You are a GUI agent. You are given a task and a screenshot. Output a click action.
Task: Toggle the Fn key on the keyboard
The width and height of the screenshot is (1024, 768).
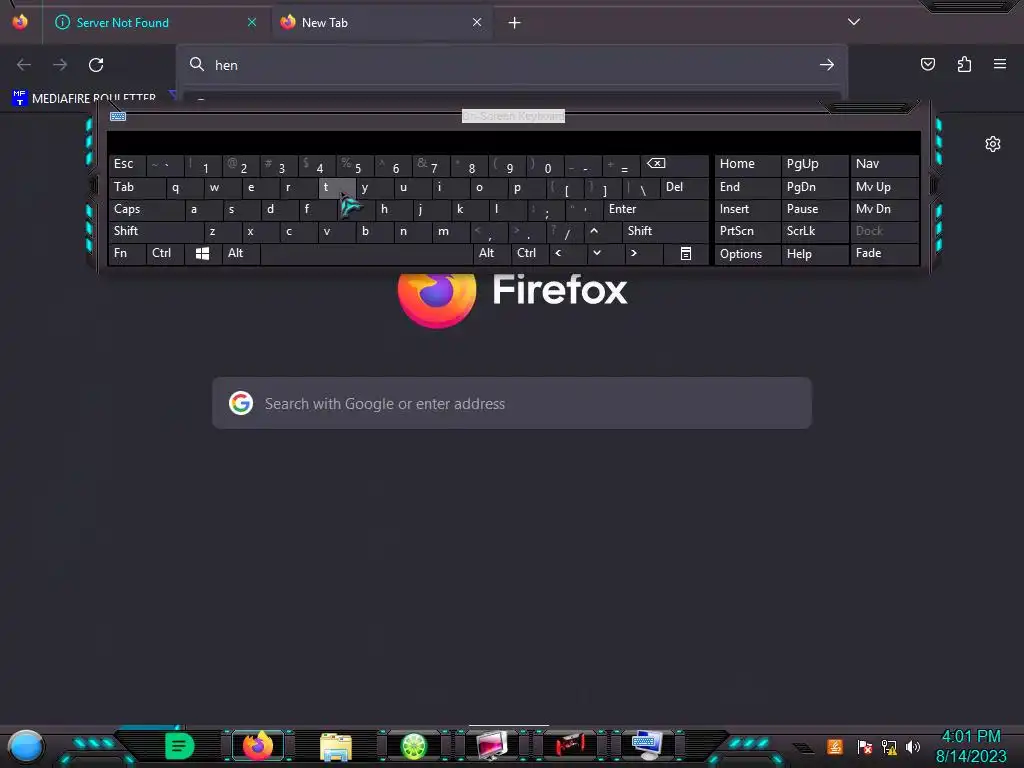(x=127, y=253)
